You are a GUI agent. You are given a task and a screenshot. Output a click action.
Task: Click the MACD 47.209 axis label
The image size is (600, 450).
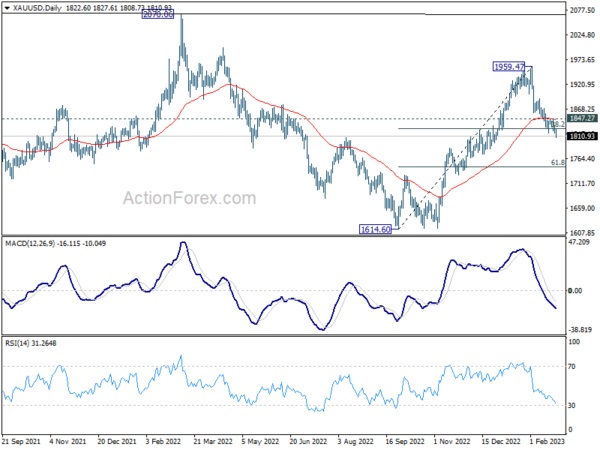(x=578, y=243)
